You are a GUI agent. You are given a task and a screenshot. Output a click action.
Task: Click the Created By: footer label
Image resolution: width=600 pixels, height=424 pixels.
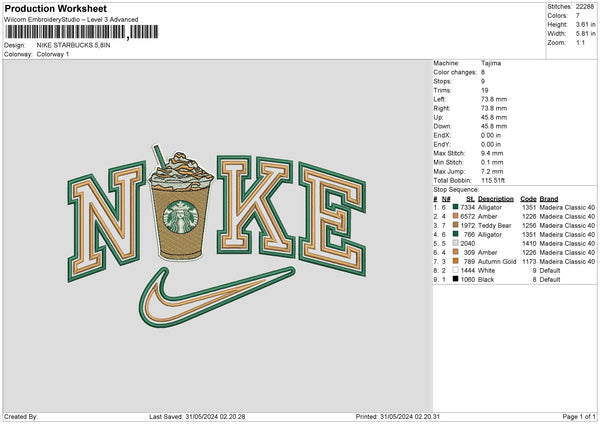pyautogui.click(x=21, y=416)
